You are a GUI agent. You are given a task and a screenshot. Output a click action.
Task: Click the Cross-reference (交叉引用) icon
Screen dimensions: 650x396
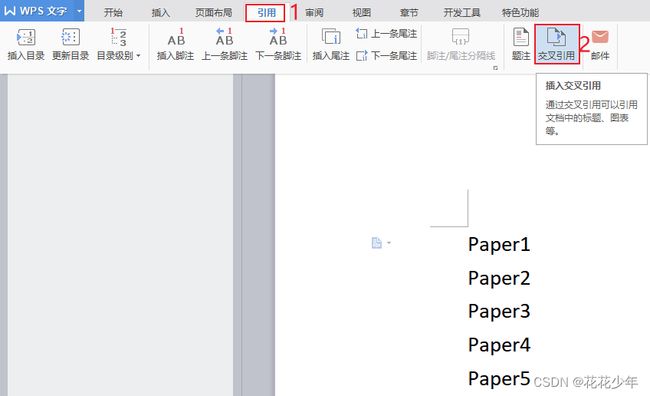556,37
